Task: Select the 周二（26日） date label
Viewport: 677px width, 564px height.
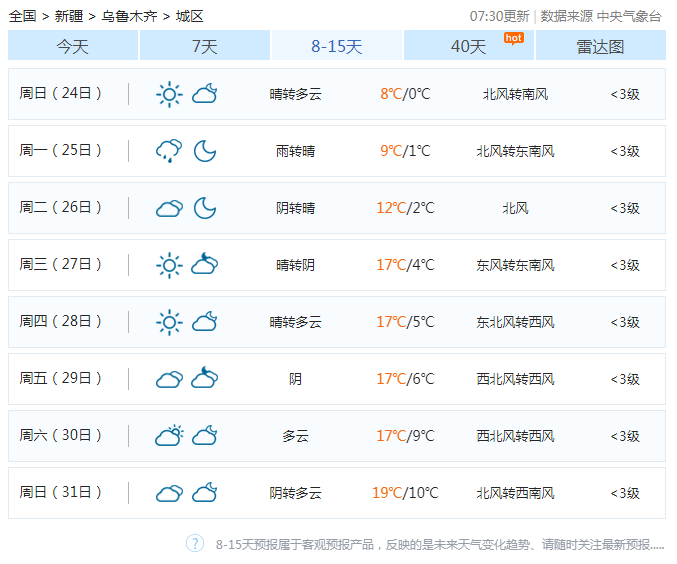Action: [x=61, y=207]
